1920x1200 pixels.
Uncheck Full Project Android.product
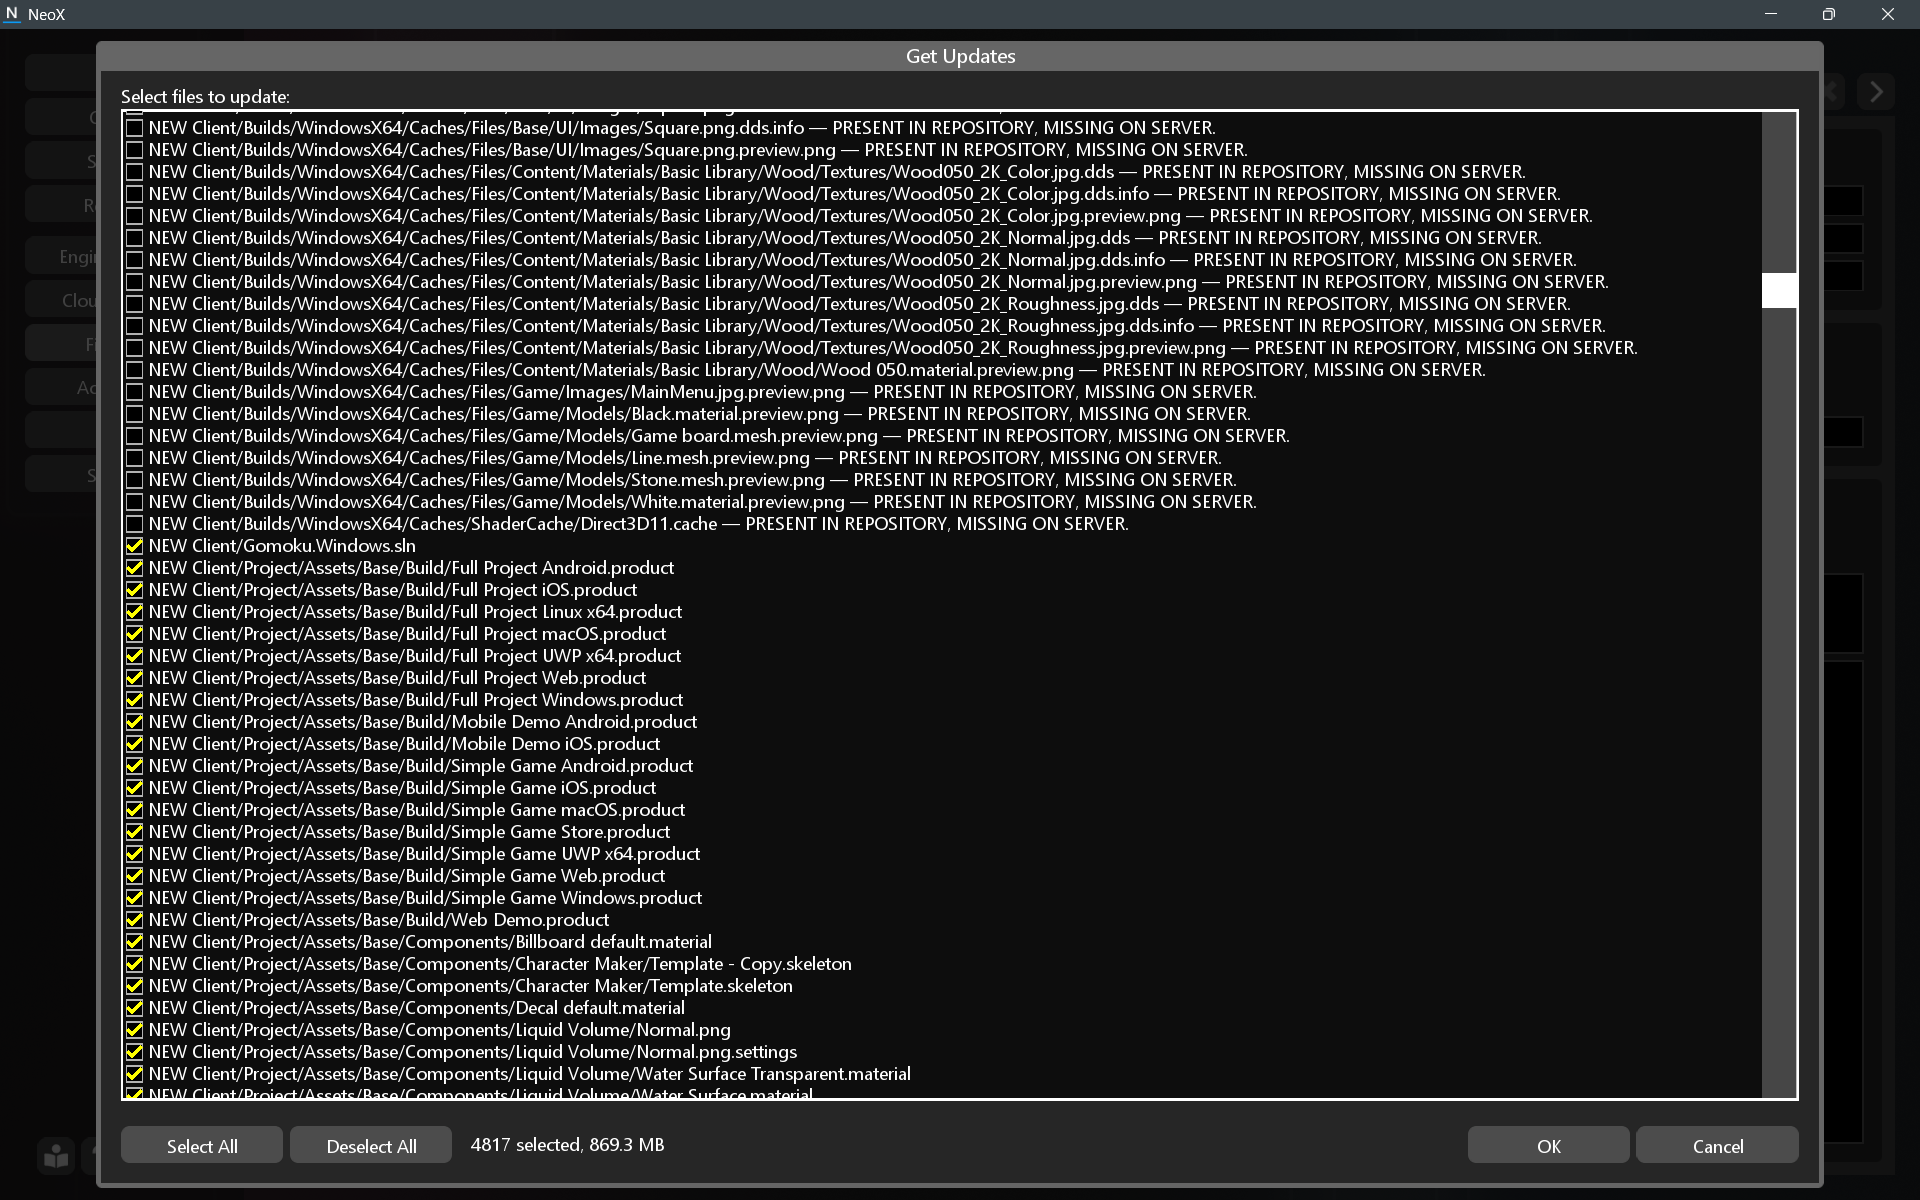134,568
